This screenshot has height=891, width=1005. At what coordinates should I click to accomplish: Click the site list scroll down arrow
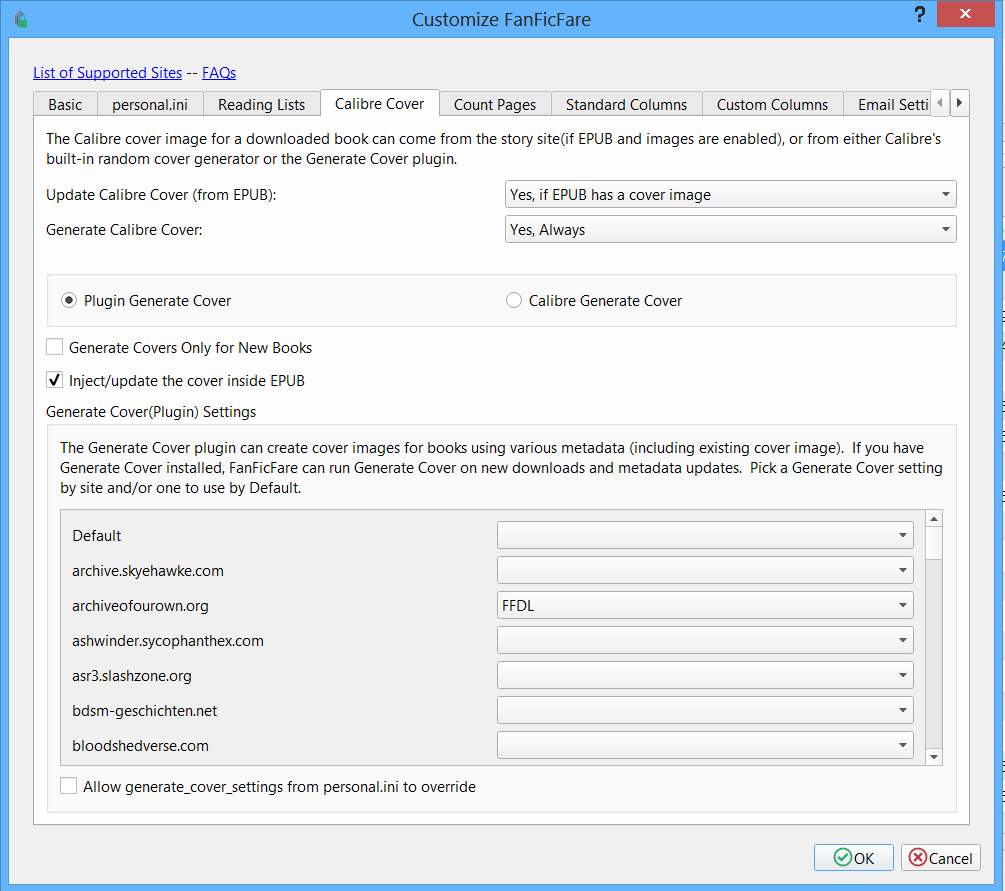tap(934, 757)
